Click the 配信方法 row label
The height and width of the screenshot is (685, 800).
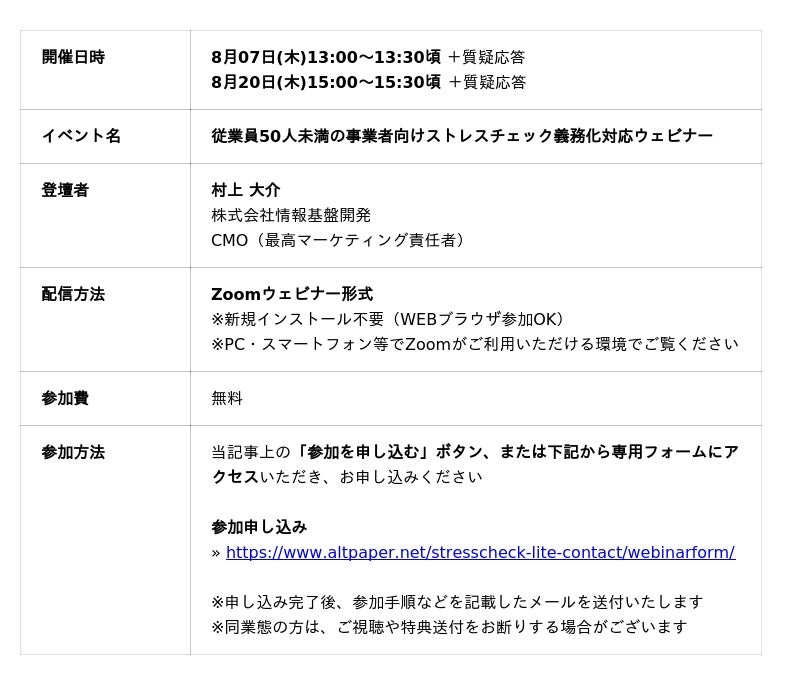tap(73, 294)
